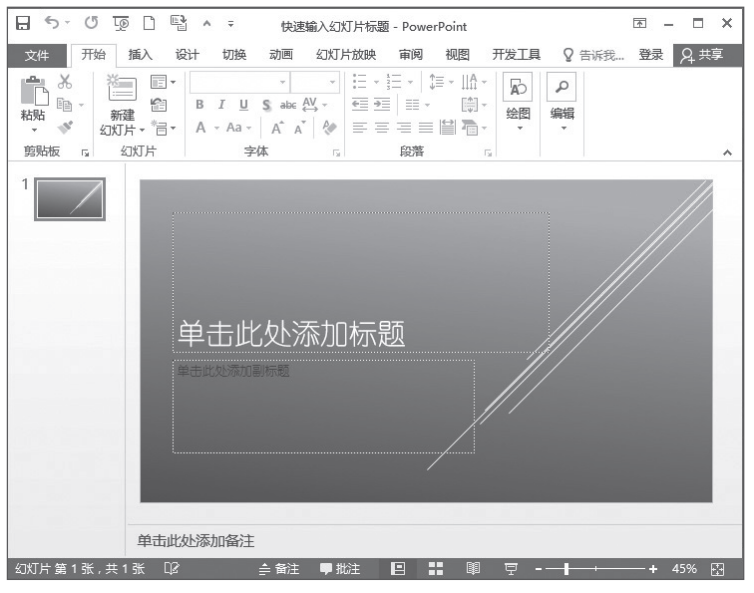The width and height of the screenshot is (754, 593).
Task: Click the 45% zoom level
Action: tap(684, 569)
